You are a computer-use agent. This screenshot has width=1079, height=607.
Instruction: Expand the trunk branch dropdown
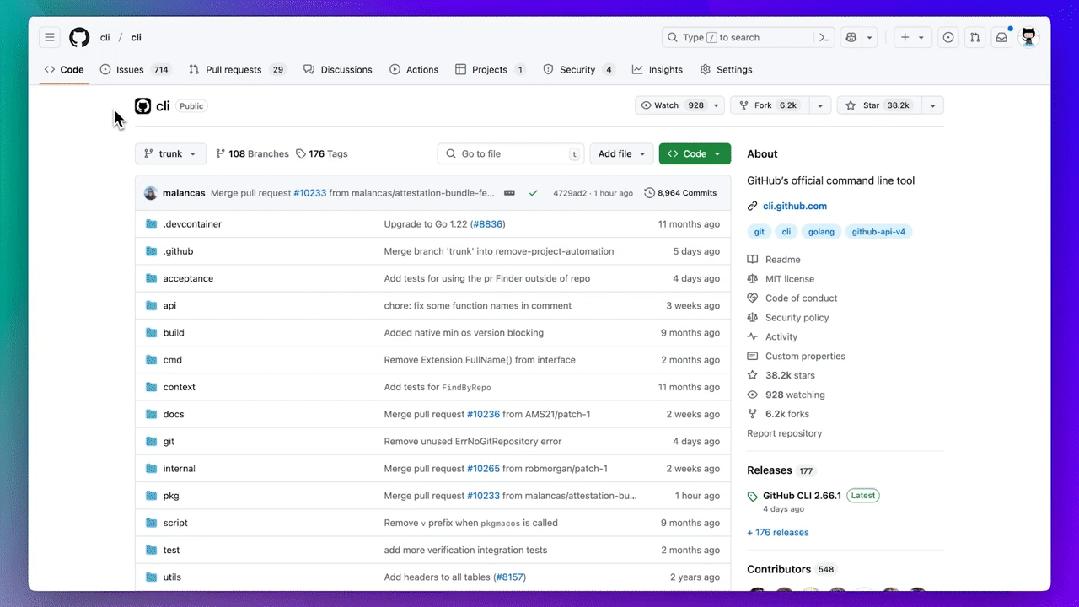click(x=170, y=153)
